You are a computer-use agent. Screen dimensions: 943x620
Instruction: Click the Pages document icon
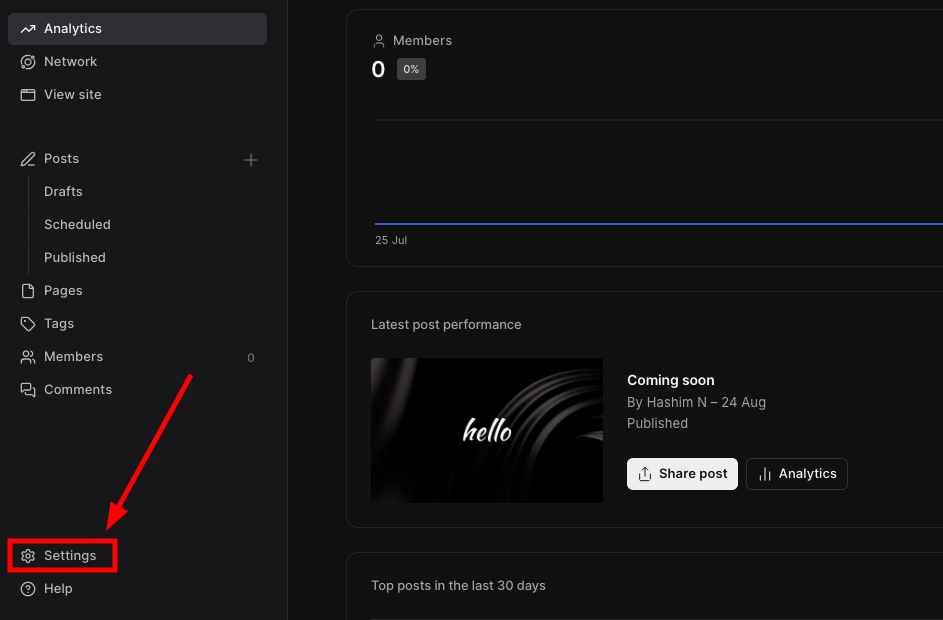tap(28, 291)
